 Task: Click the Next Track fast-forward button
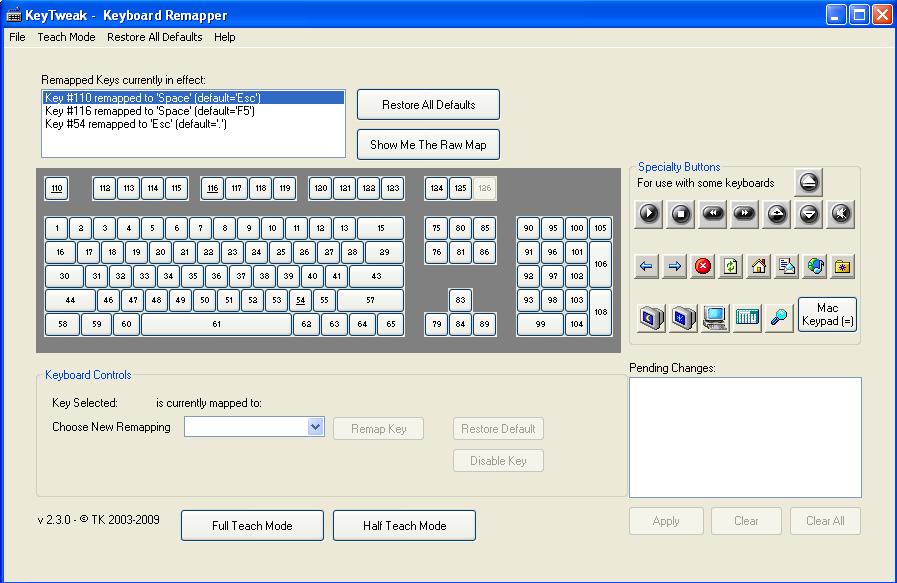tap(745, 213)
